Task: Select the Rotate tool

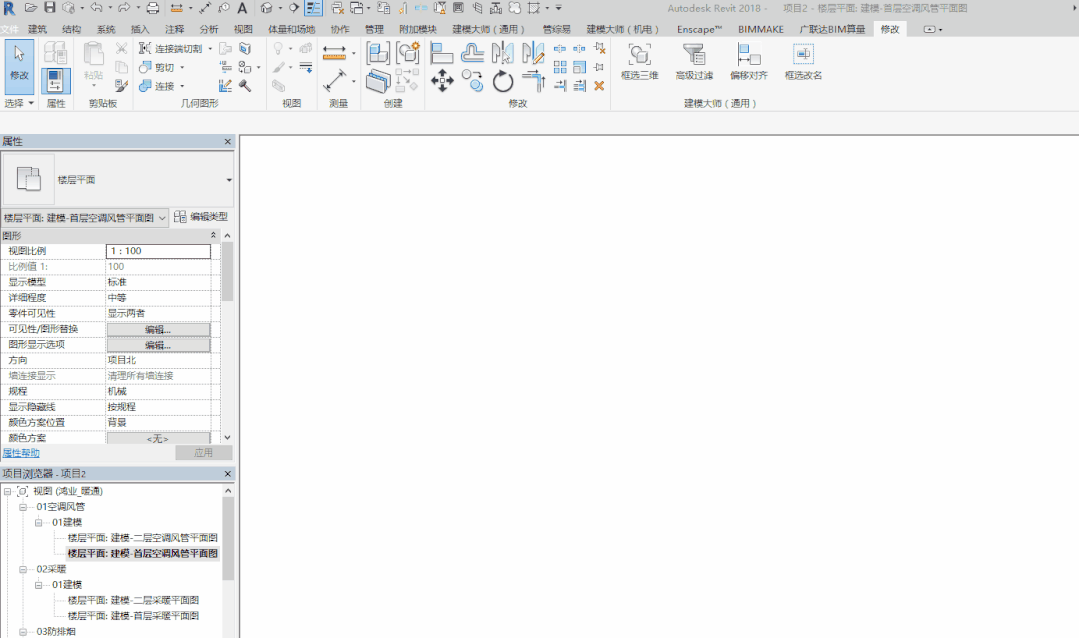Action: [502, 81]
